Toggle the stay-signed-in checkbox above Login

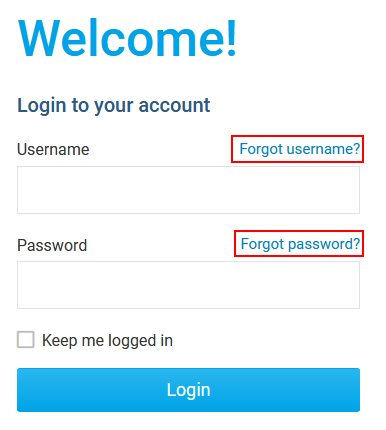(26, 340)
